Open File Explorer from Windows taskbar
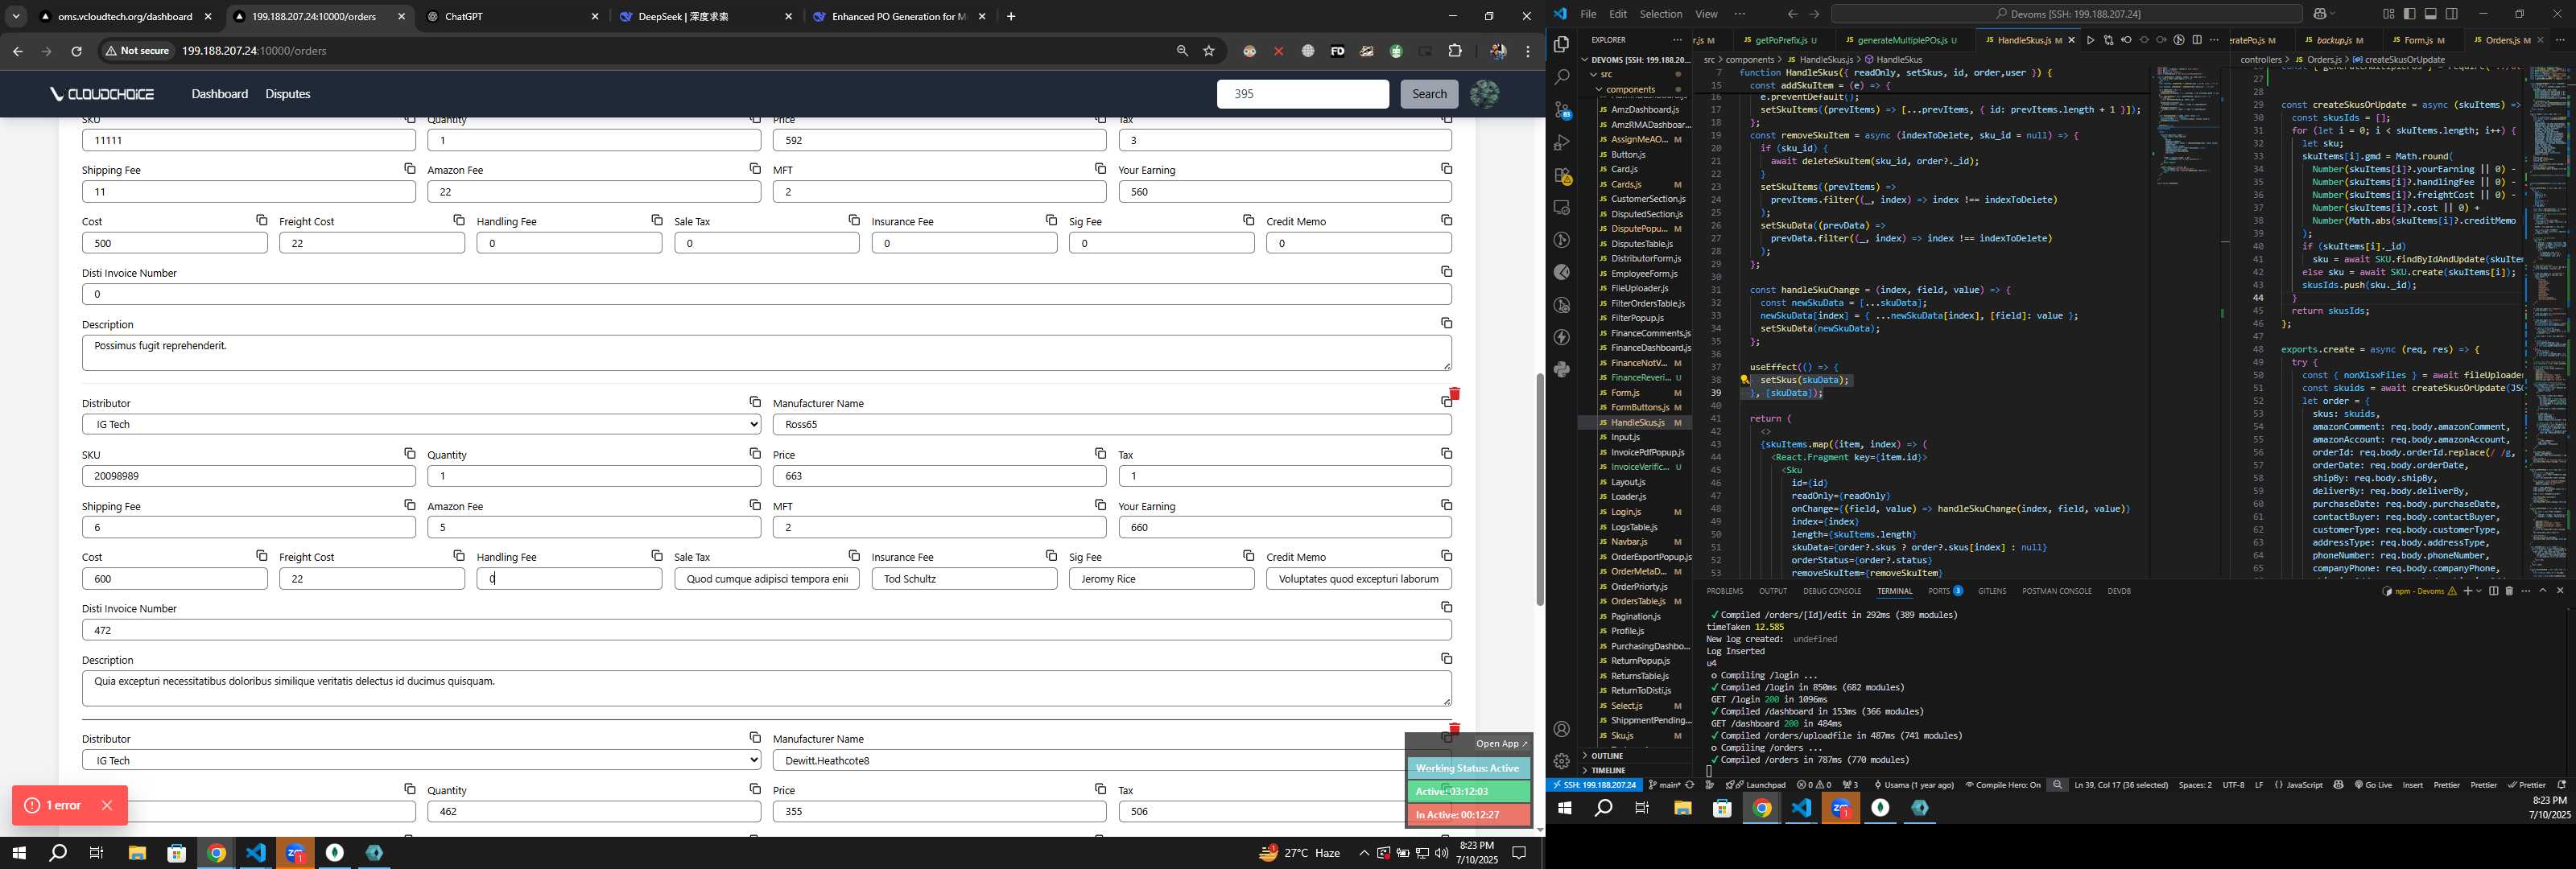 pos(137,853)
